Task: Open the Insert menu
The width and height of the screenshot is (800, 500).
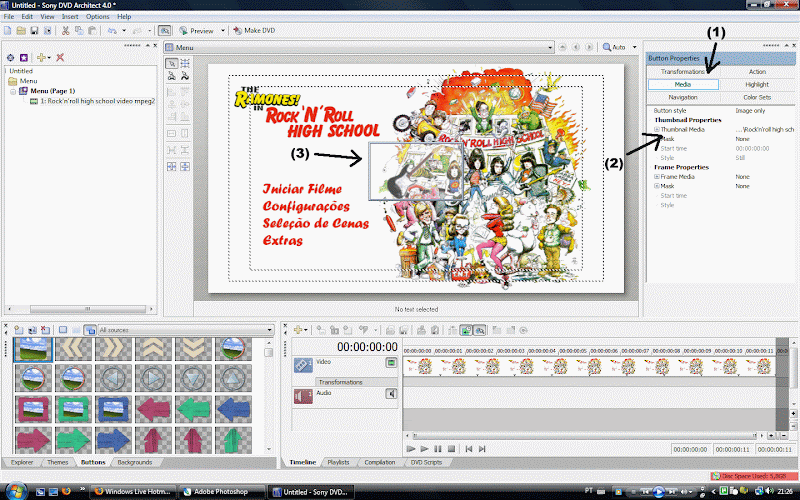Action: click(x=70, y=16)
